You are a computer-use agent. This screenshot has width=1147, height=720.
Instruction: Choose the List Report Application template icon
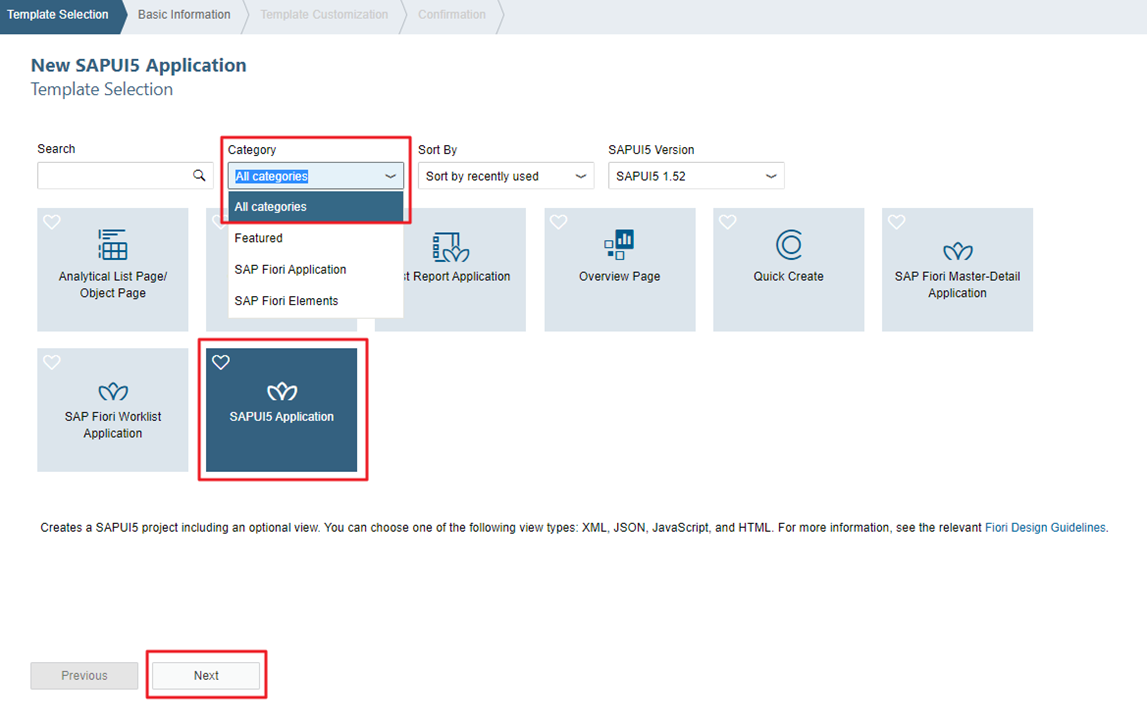click(450, 247)
